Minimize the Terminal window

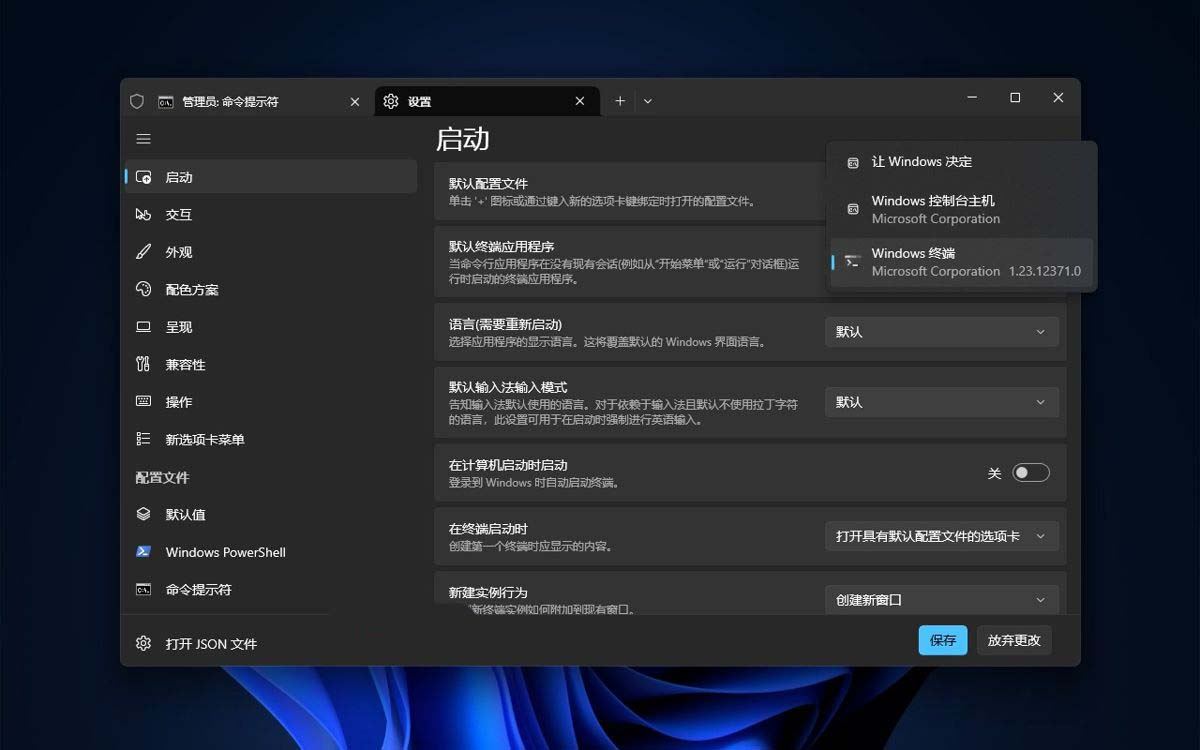point(972,98)
